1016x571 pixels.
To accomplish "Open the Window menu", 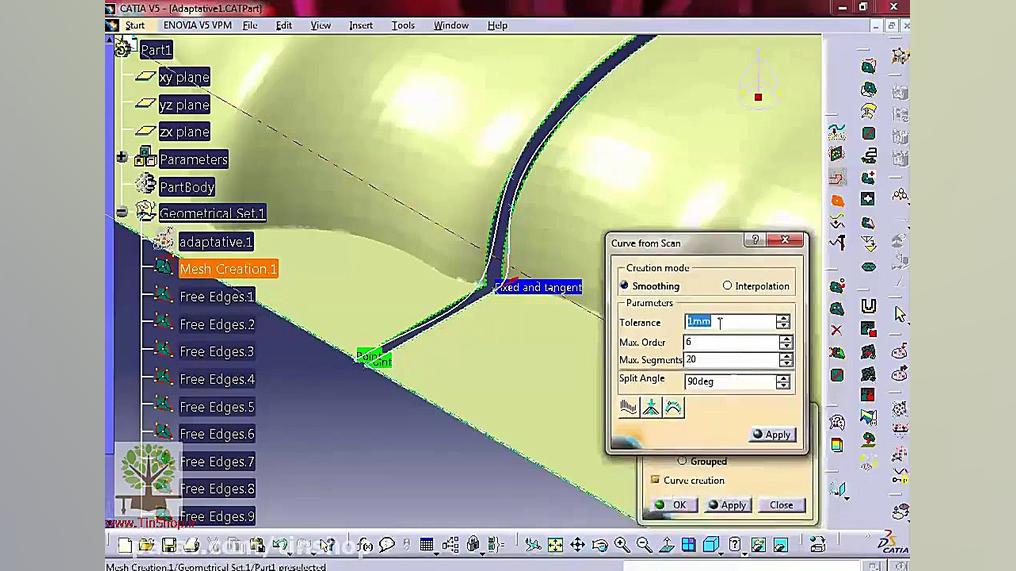I will click(x=451, y=25).
